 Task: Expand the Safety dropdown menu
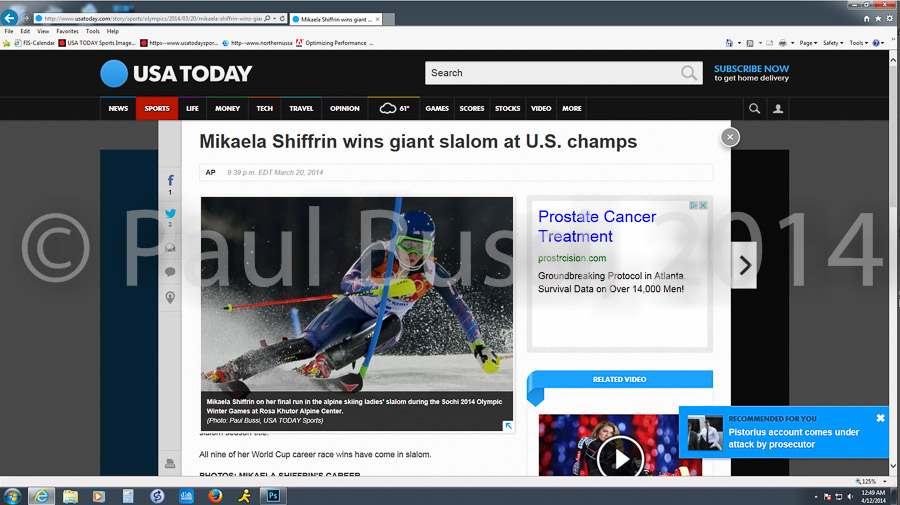pyautogui.click(x=833, y=43)
